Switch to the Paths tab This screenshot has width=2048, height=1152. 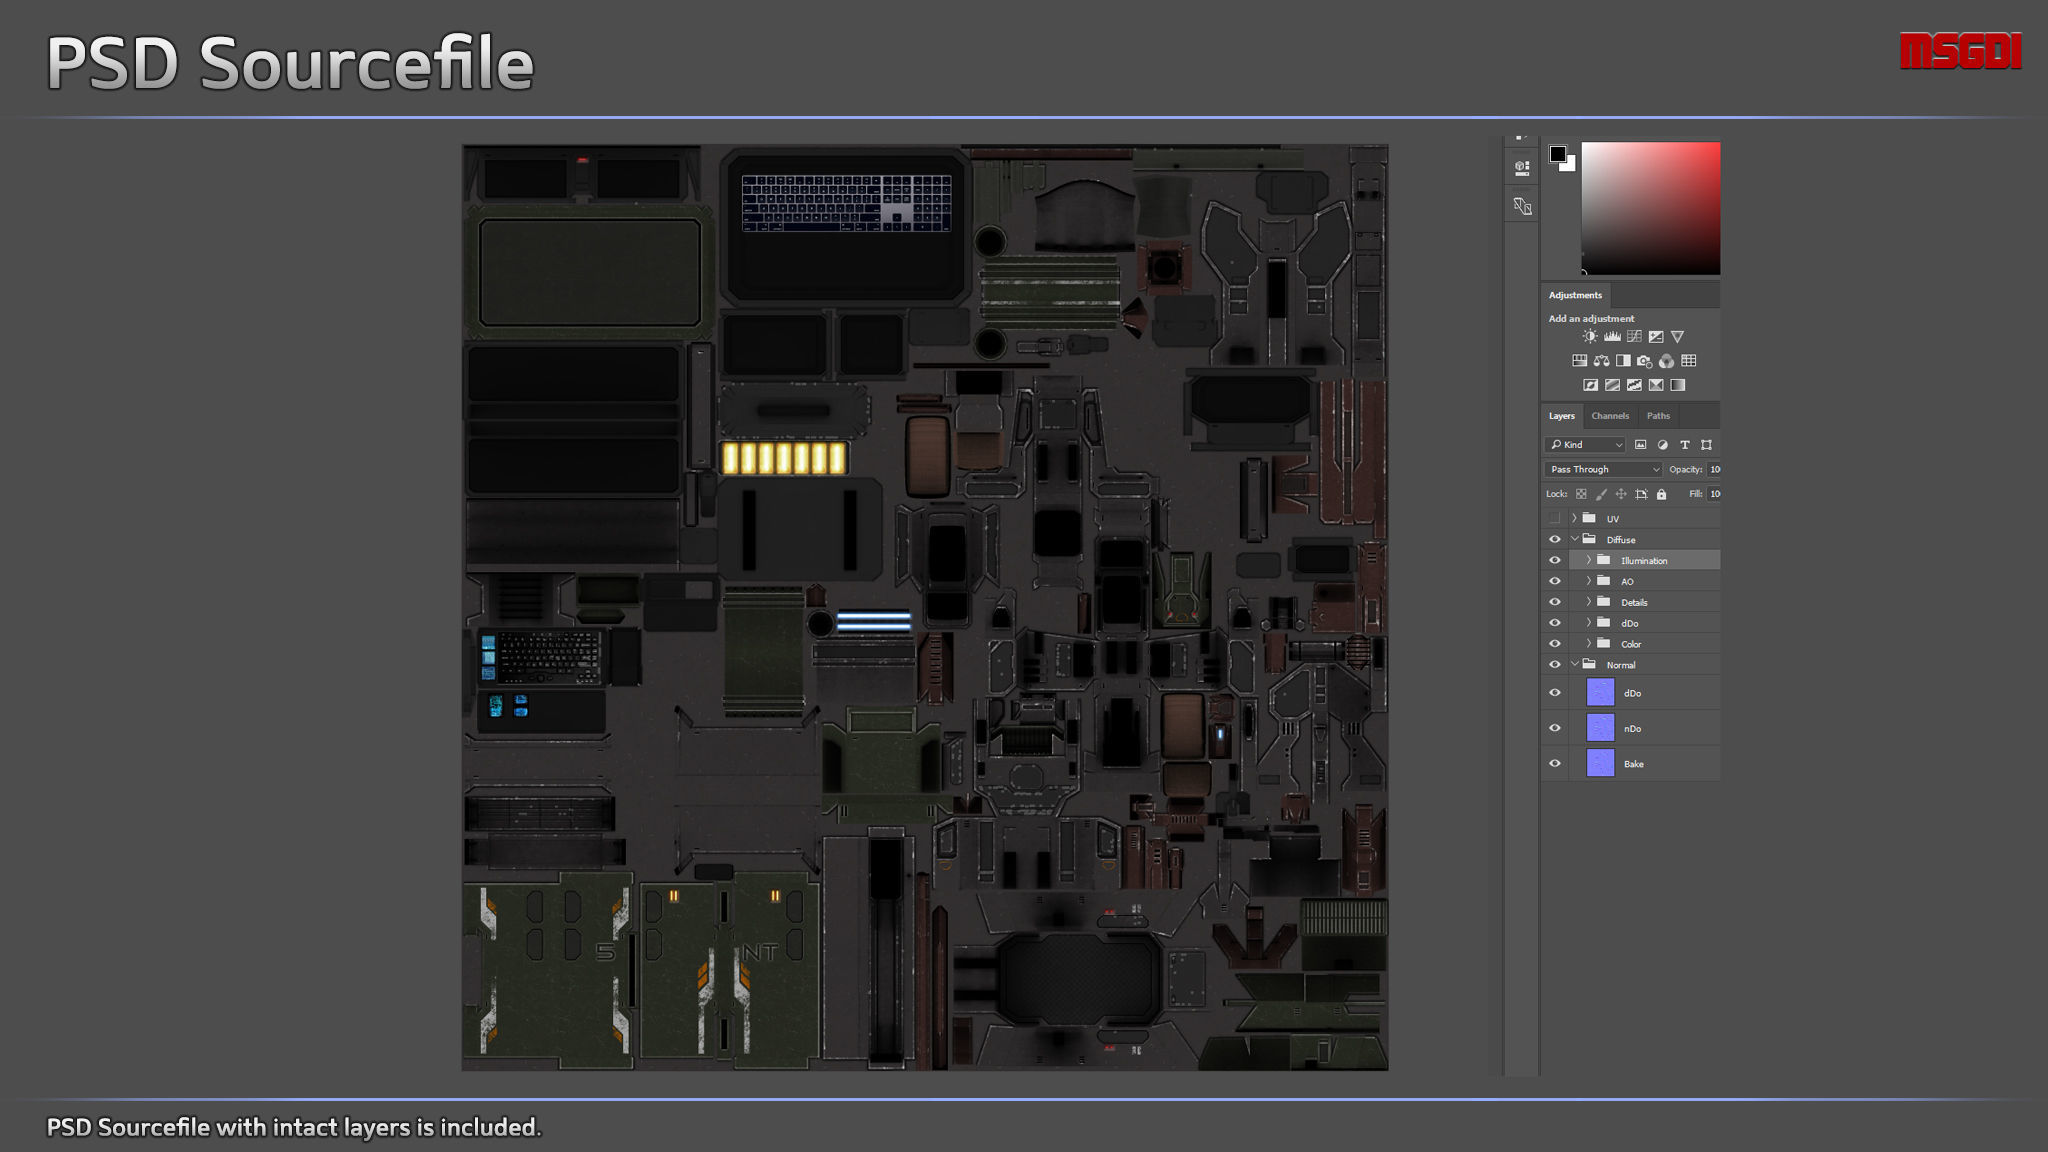point(1658,416)
